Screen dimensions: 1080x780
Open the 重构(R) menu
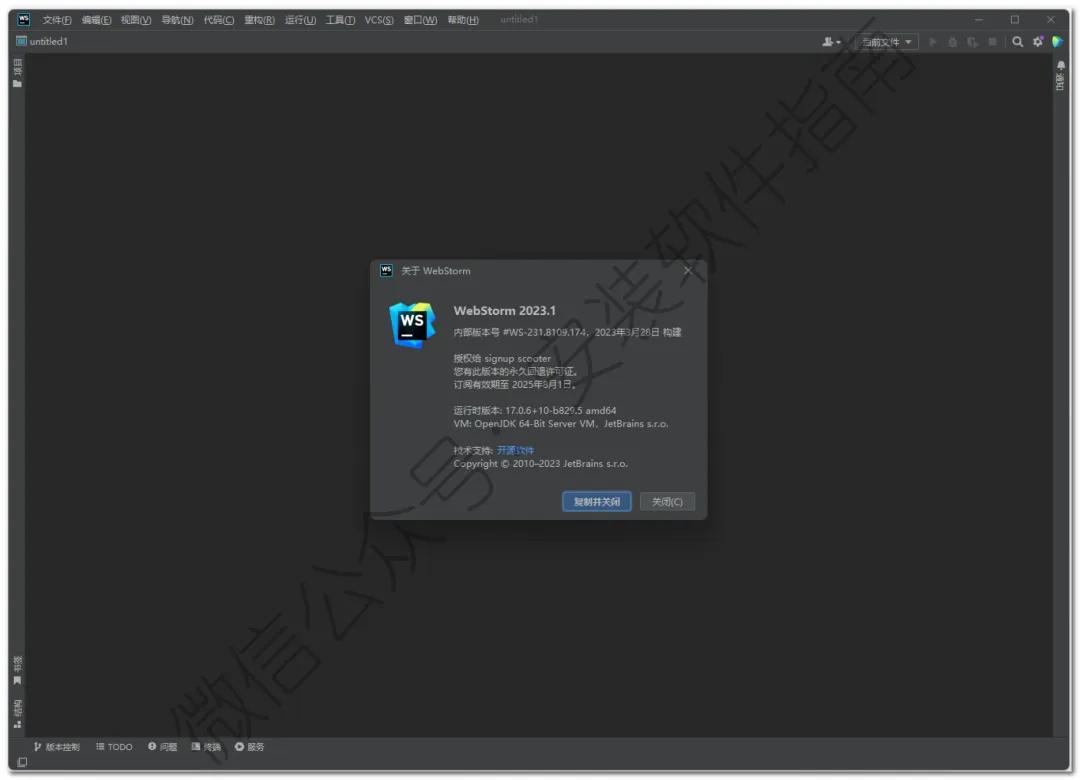click(260, 20)
